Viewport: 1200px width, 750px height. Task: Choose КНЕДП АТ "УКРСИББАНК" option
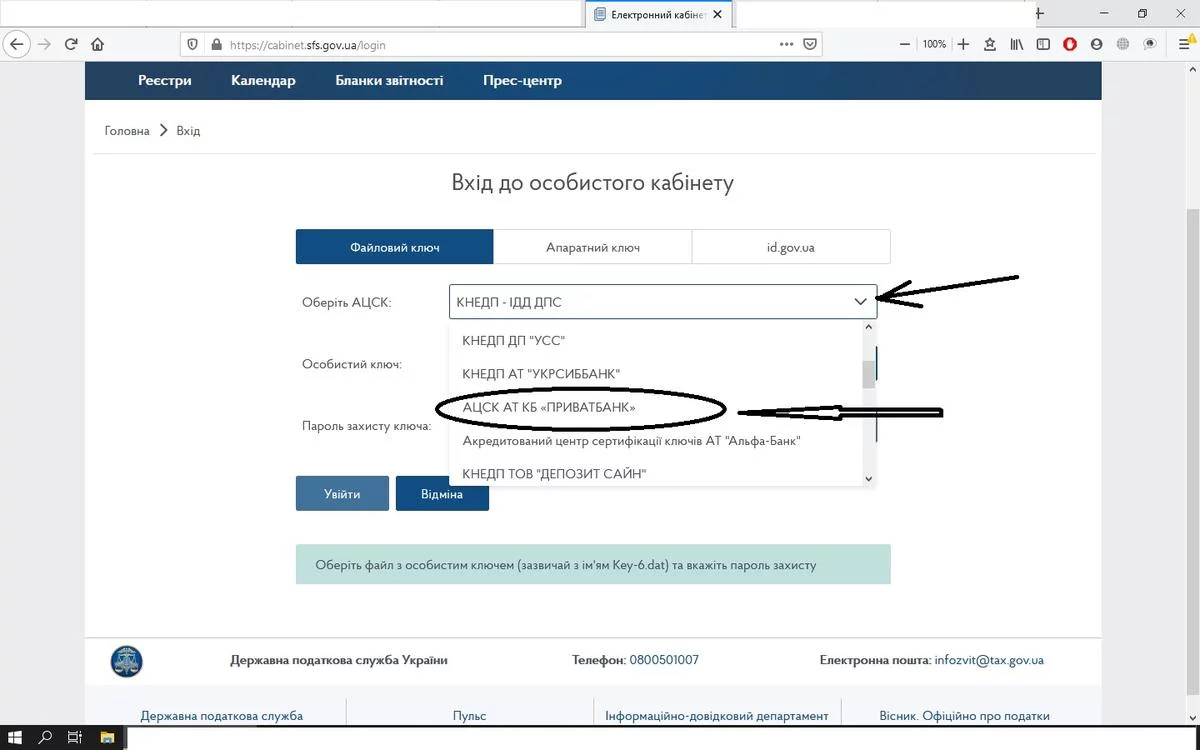click(655, 374)
